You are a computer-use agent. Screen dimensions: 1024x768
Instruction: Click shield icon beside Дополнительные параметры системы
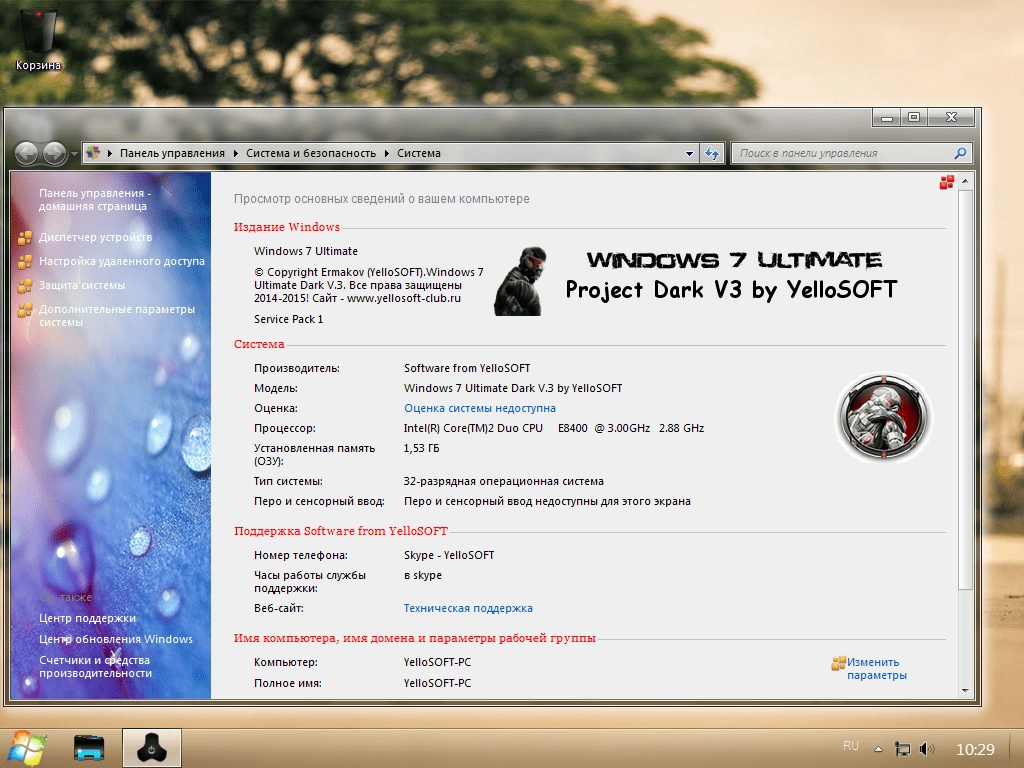[25, 310]
